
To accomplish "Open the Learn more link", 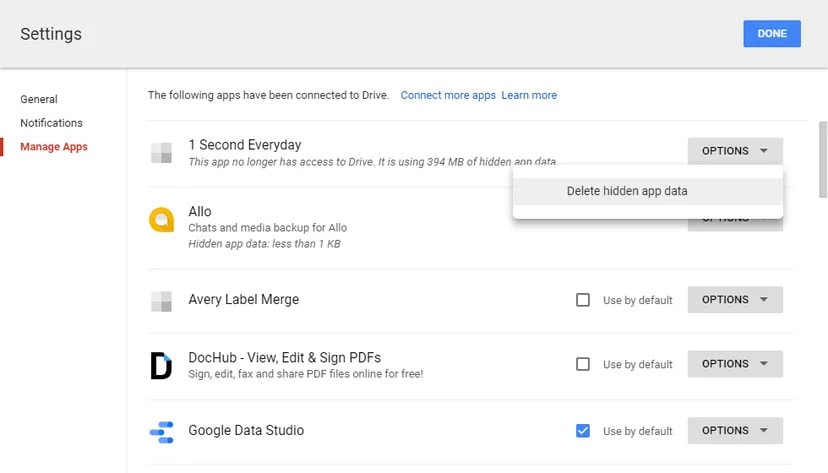I will pyautogui.click(x=529, y=95).
